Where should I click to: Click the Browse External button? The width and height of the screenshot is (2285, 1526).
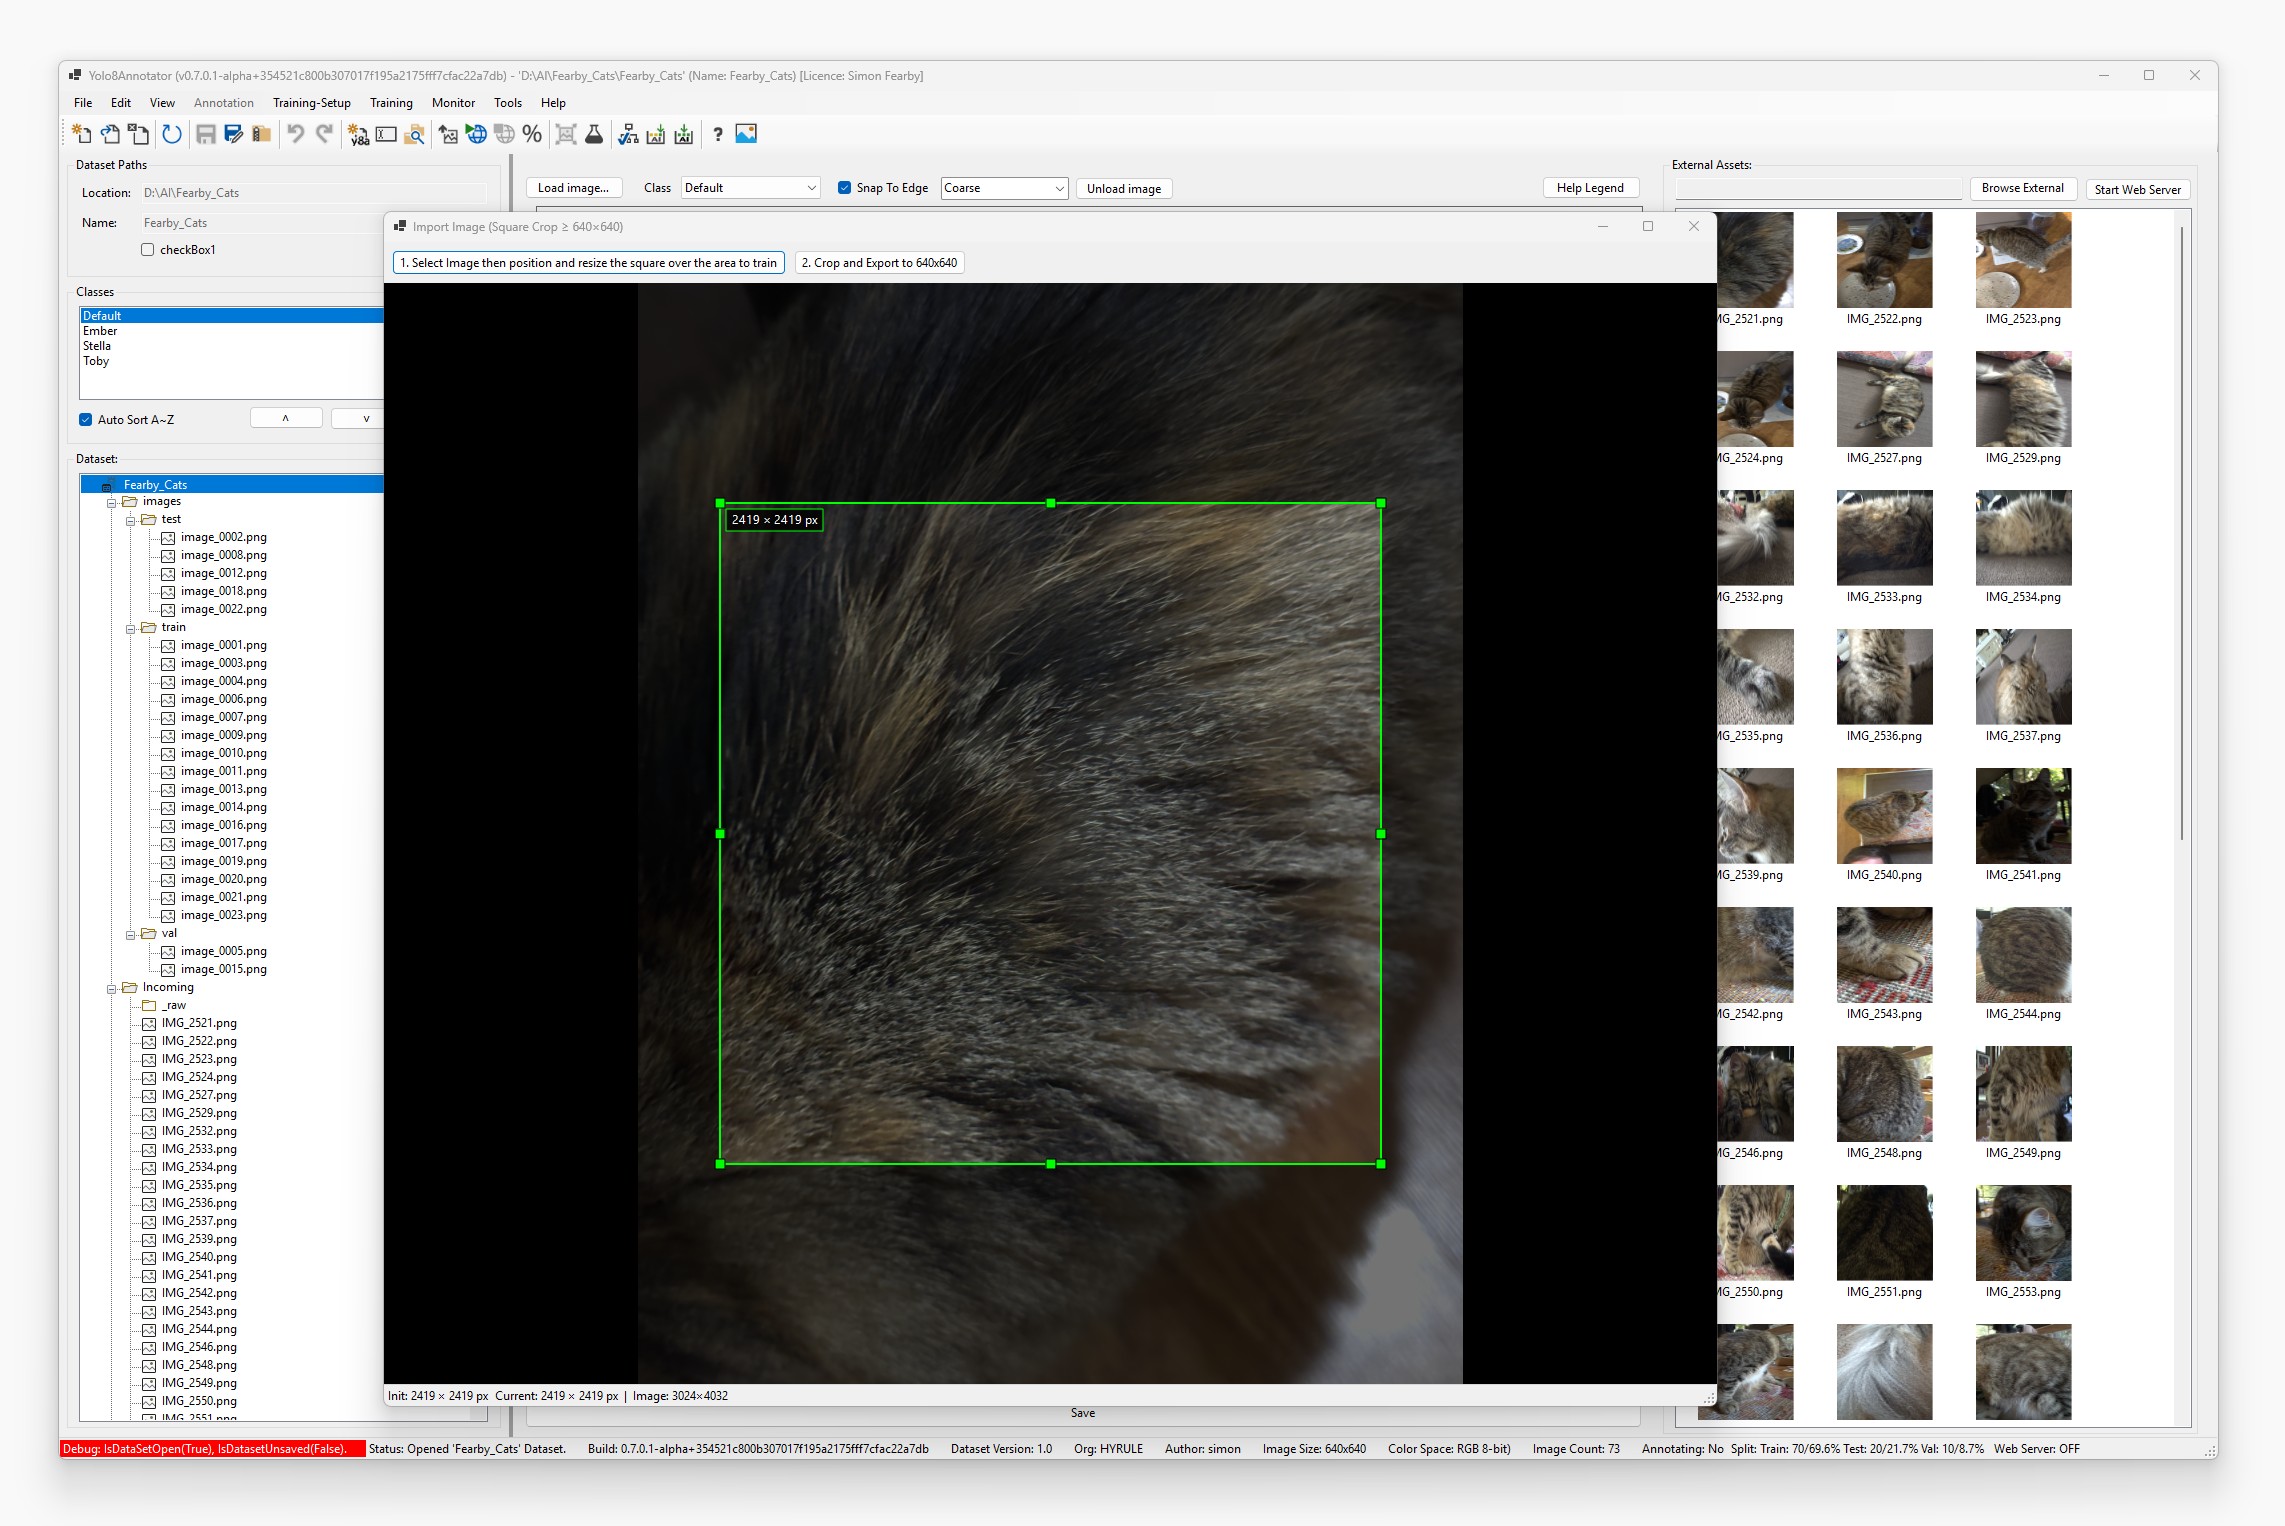pyautogui.click(x=2022, y=188)
